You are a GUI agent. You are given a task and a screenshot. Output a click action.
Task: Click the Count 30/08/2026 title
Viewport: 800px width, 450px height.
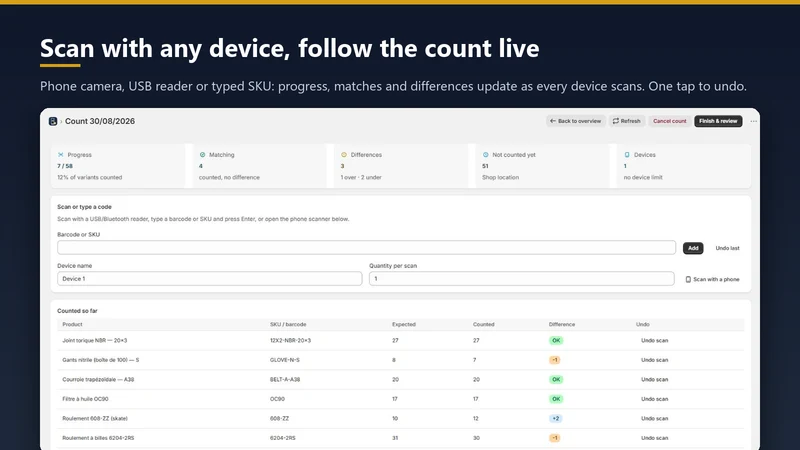[100, 121]
